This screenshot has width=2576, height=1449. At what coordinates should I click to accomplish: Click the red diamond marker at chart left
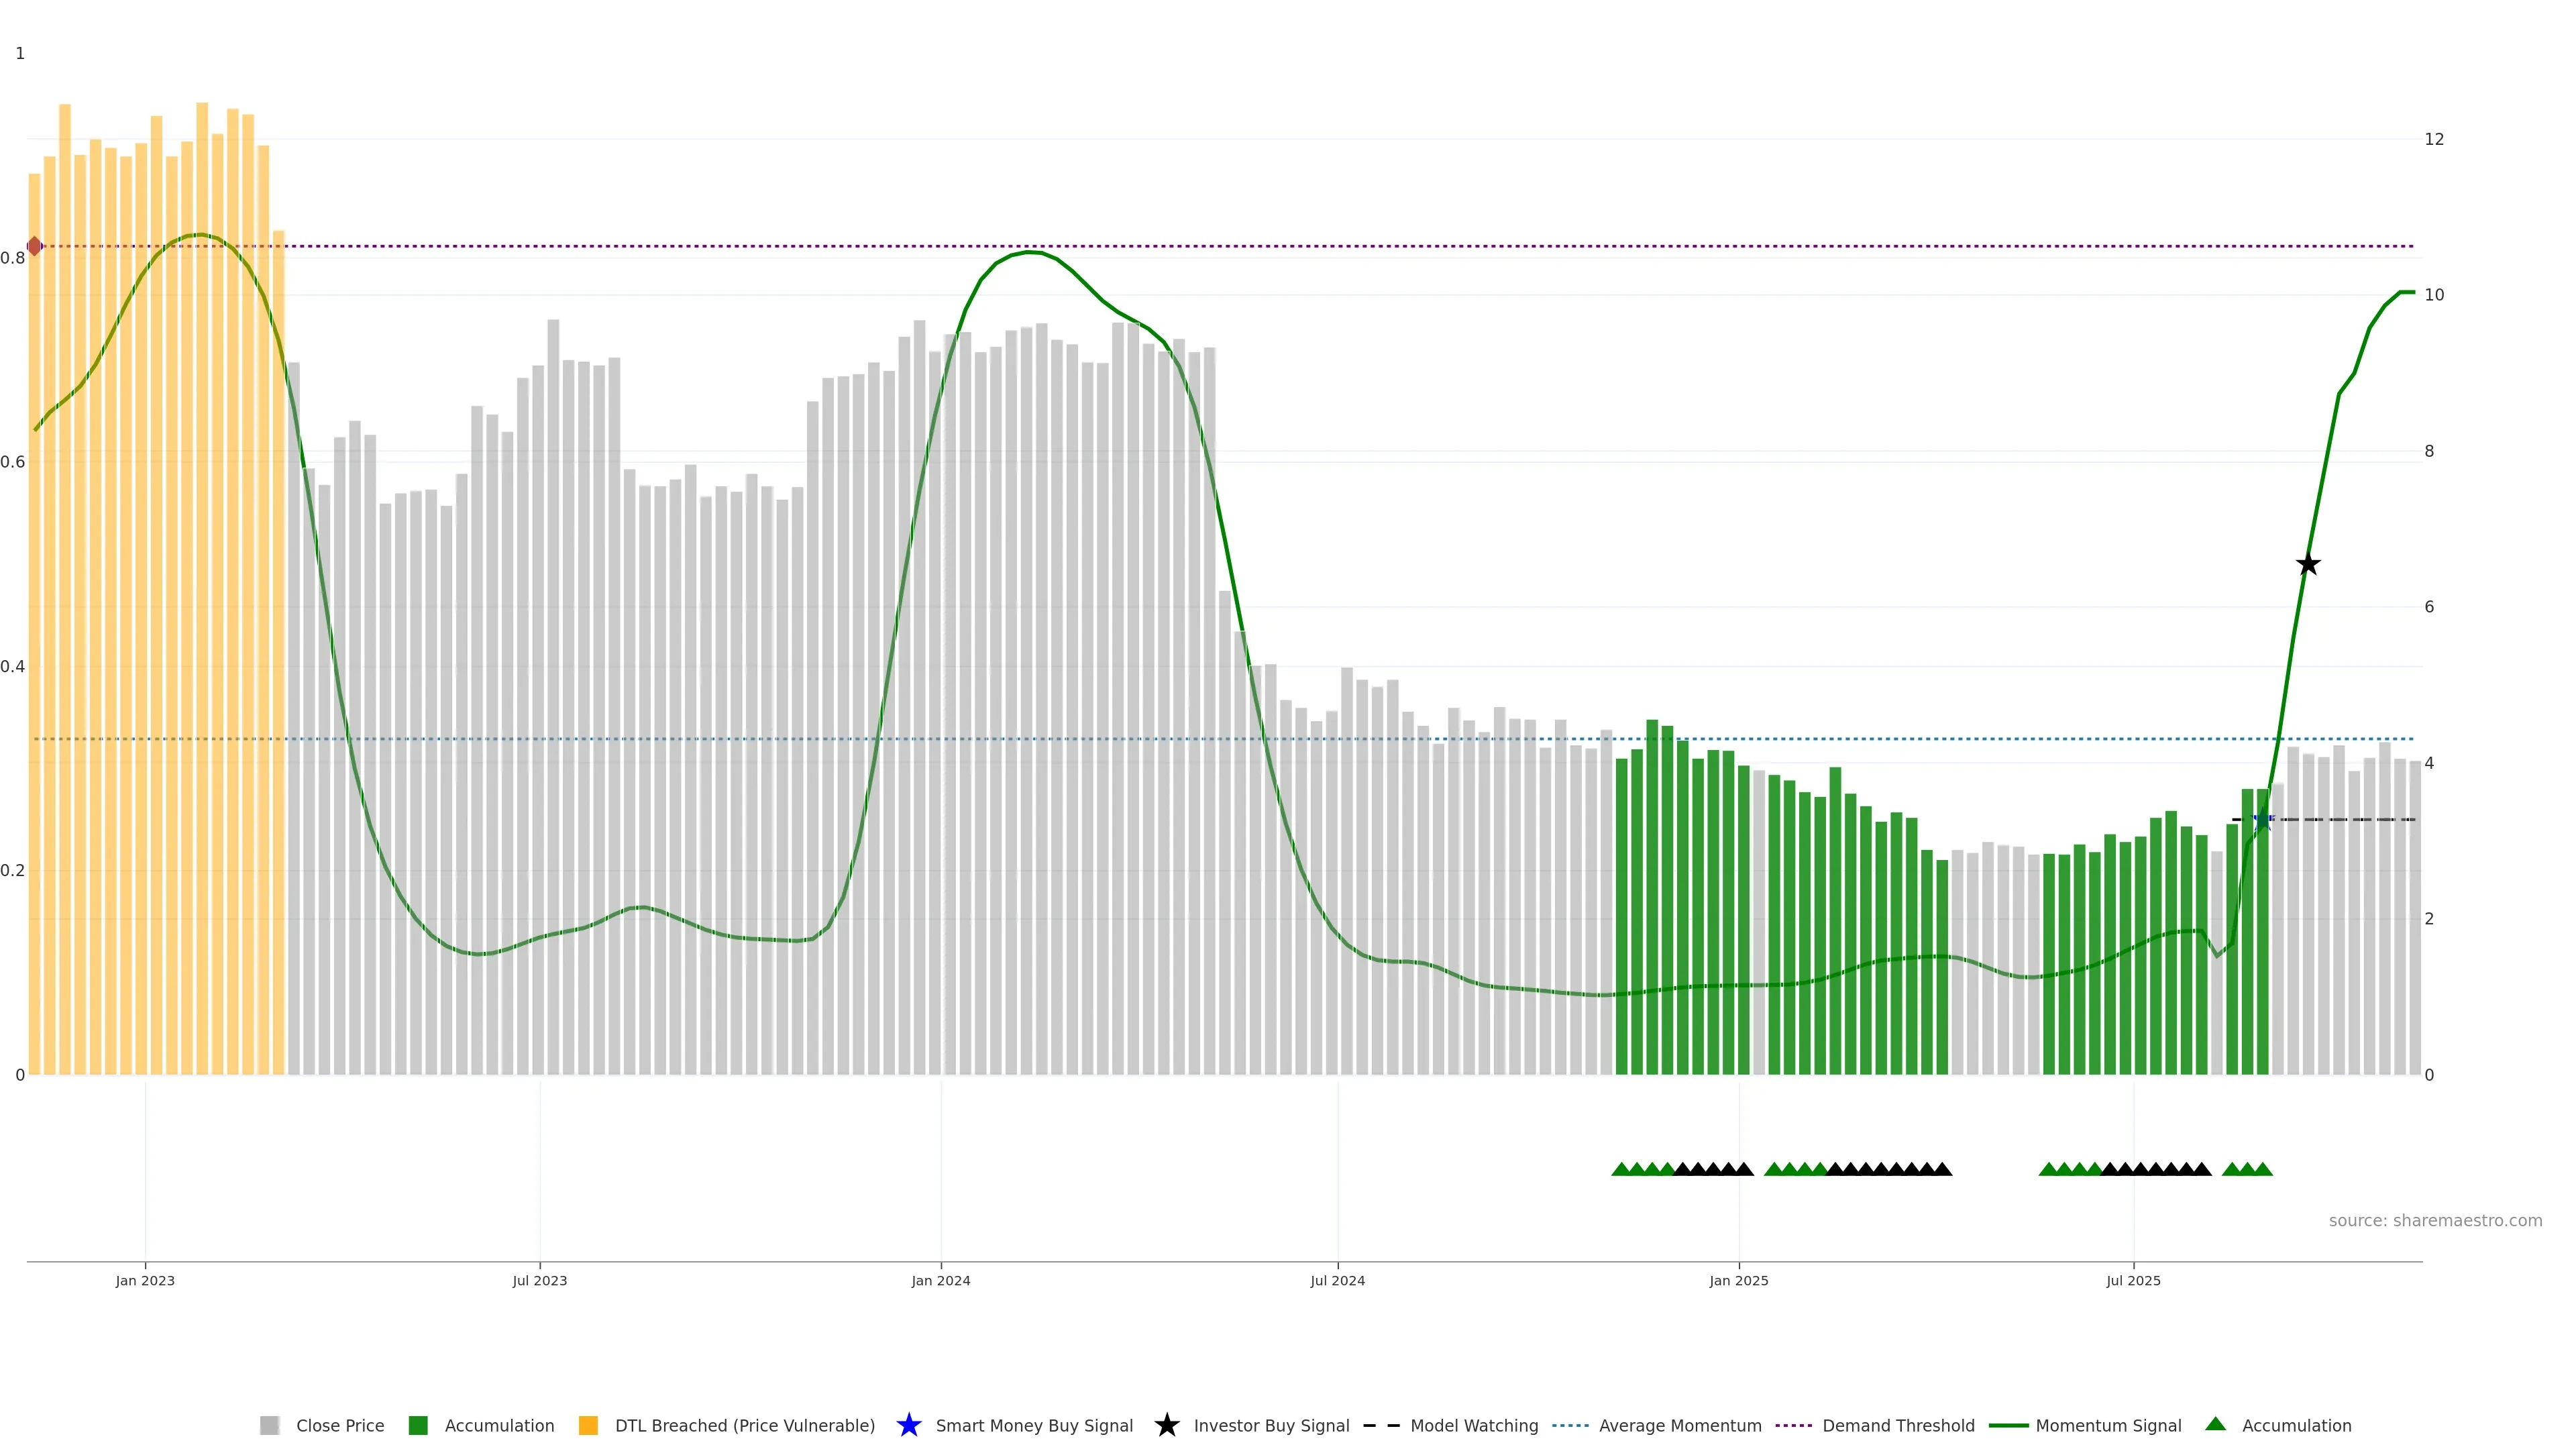[34, 246]
